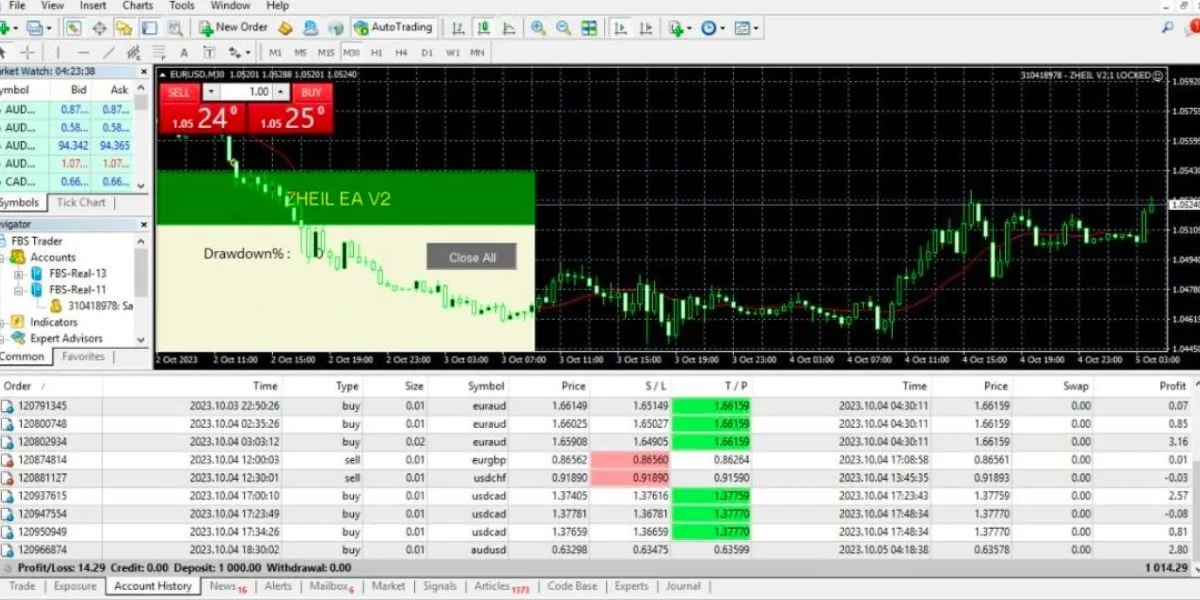This screenshot has width=1200, height=600.
Task: Zoom in on the chart
Action: pos(538,28)
